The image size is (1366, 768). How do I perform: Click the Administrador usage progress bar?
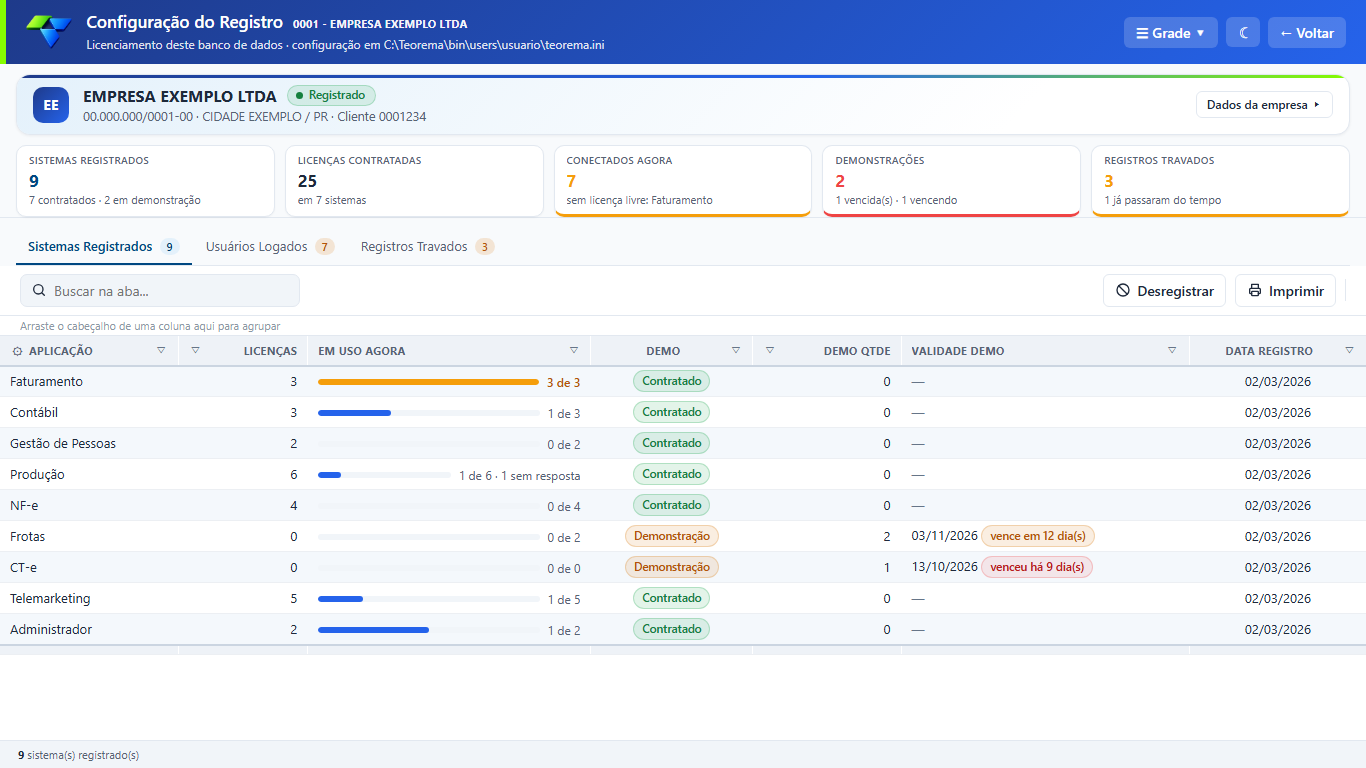(428, 630)
